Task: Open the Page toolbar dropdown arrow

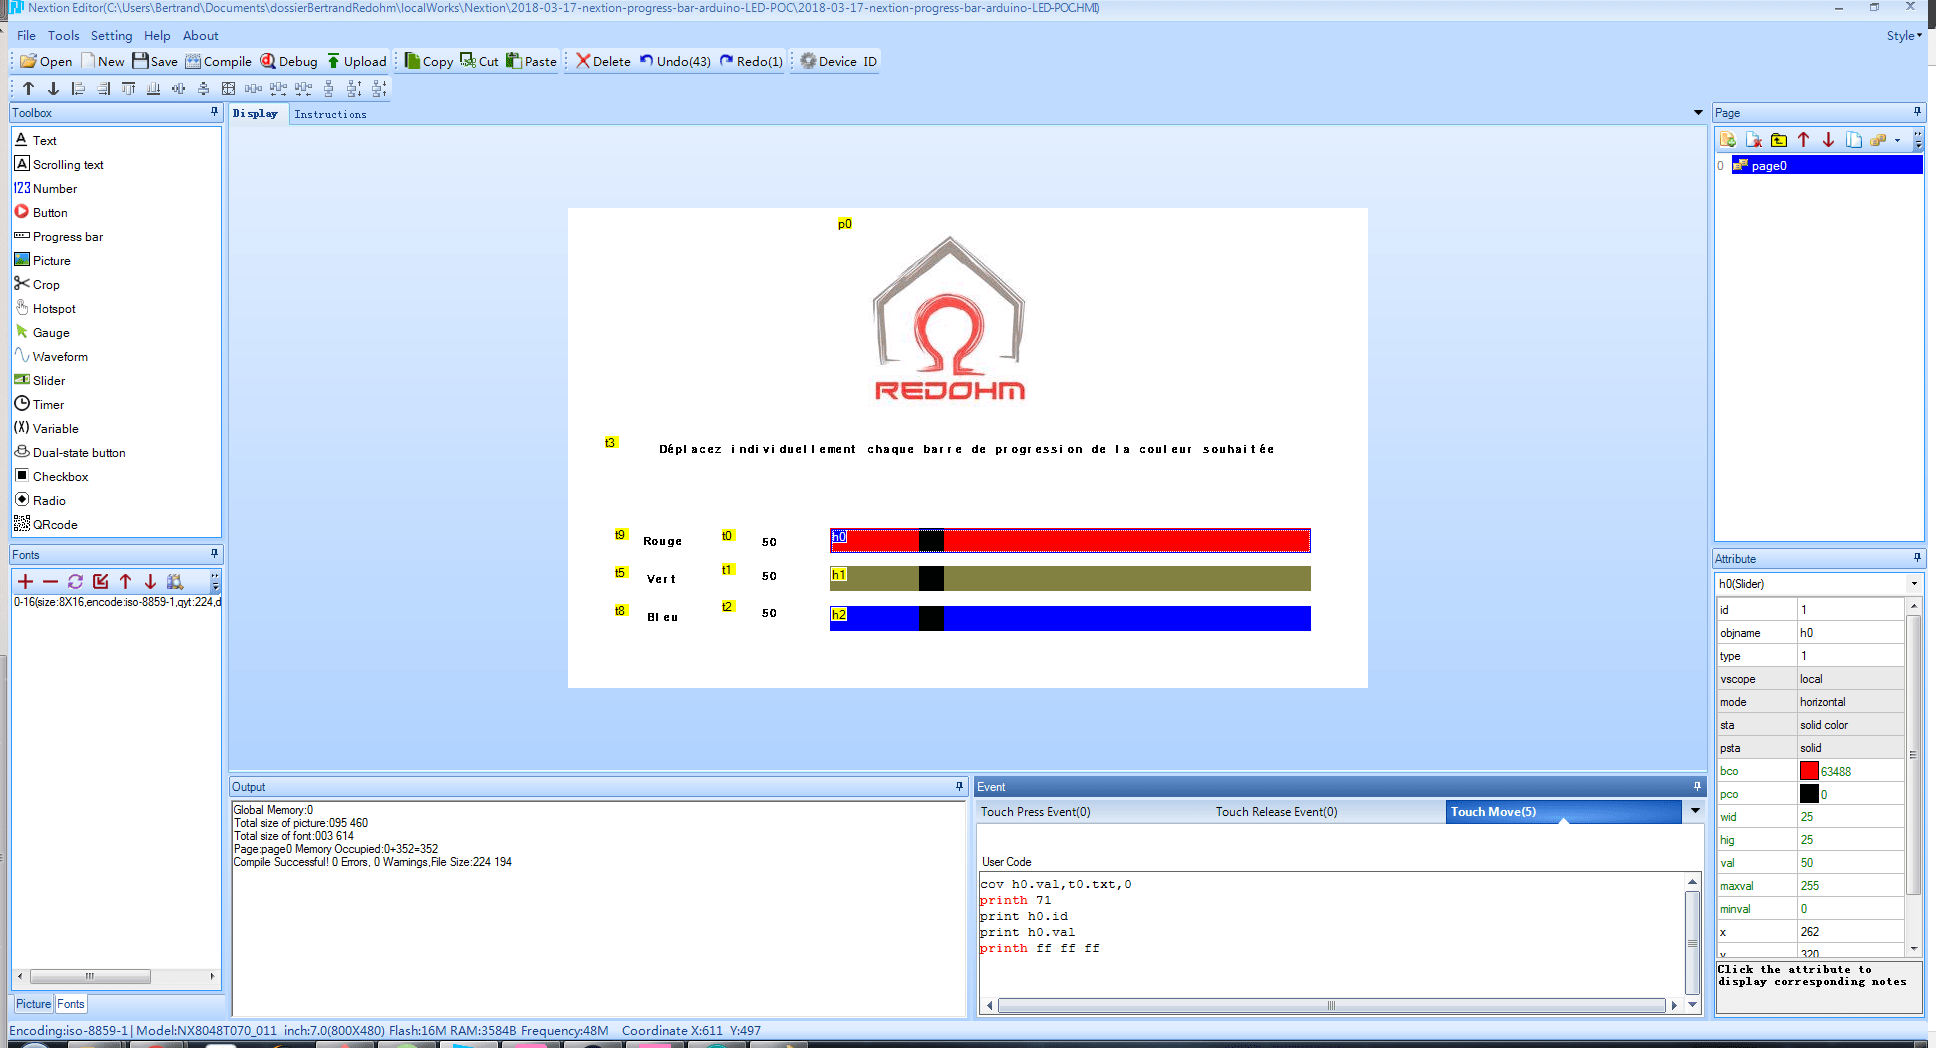Action: [x=1897, y=140]
